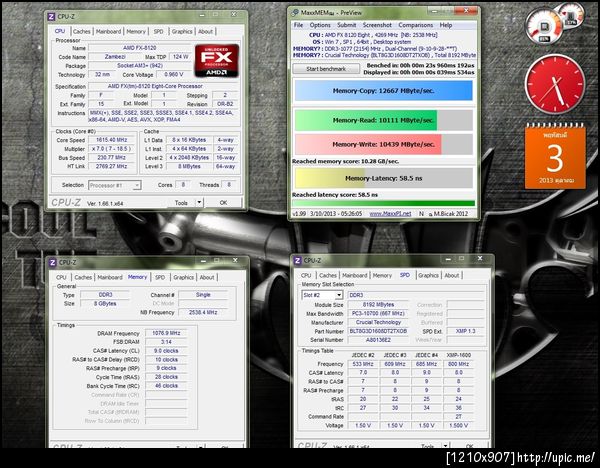Viewport: 600px width, 468px height.
Task: Open Mainboard tab in top CPU-Z window
Action: click(x=109, y=31)
